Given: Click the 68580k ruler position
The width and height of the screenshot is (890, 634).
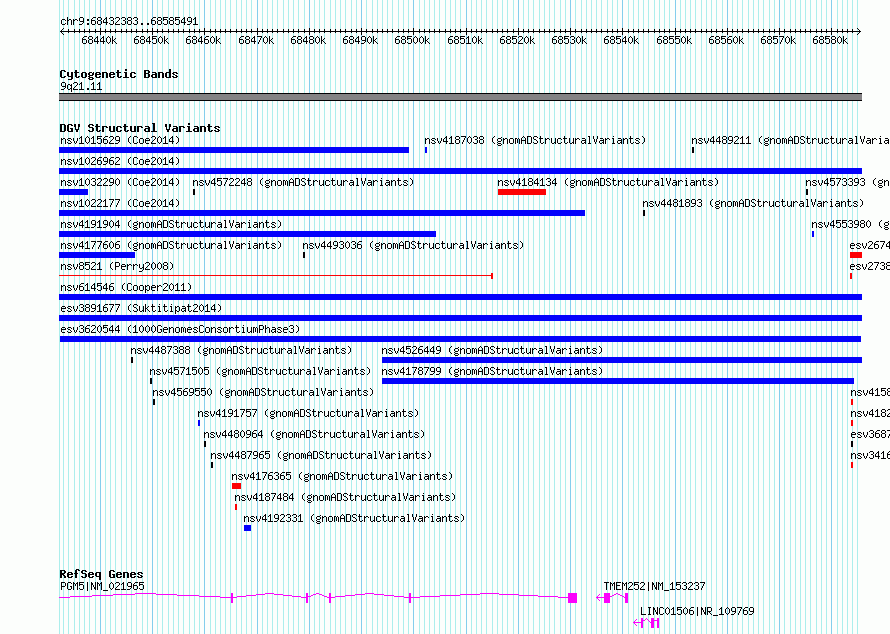Looking at the screenshot, I should (830, 40).
